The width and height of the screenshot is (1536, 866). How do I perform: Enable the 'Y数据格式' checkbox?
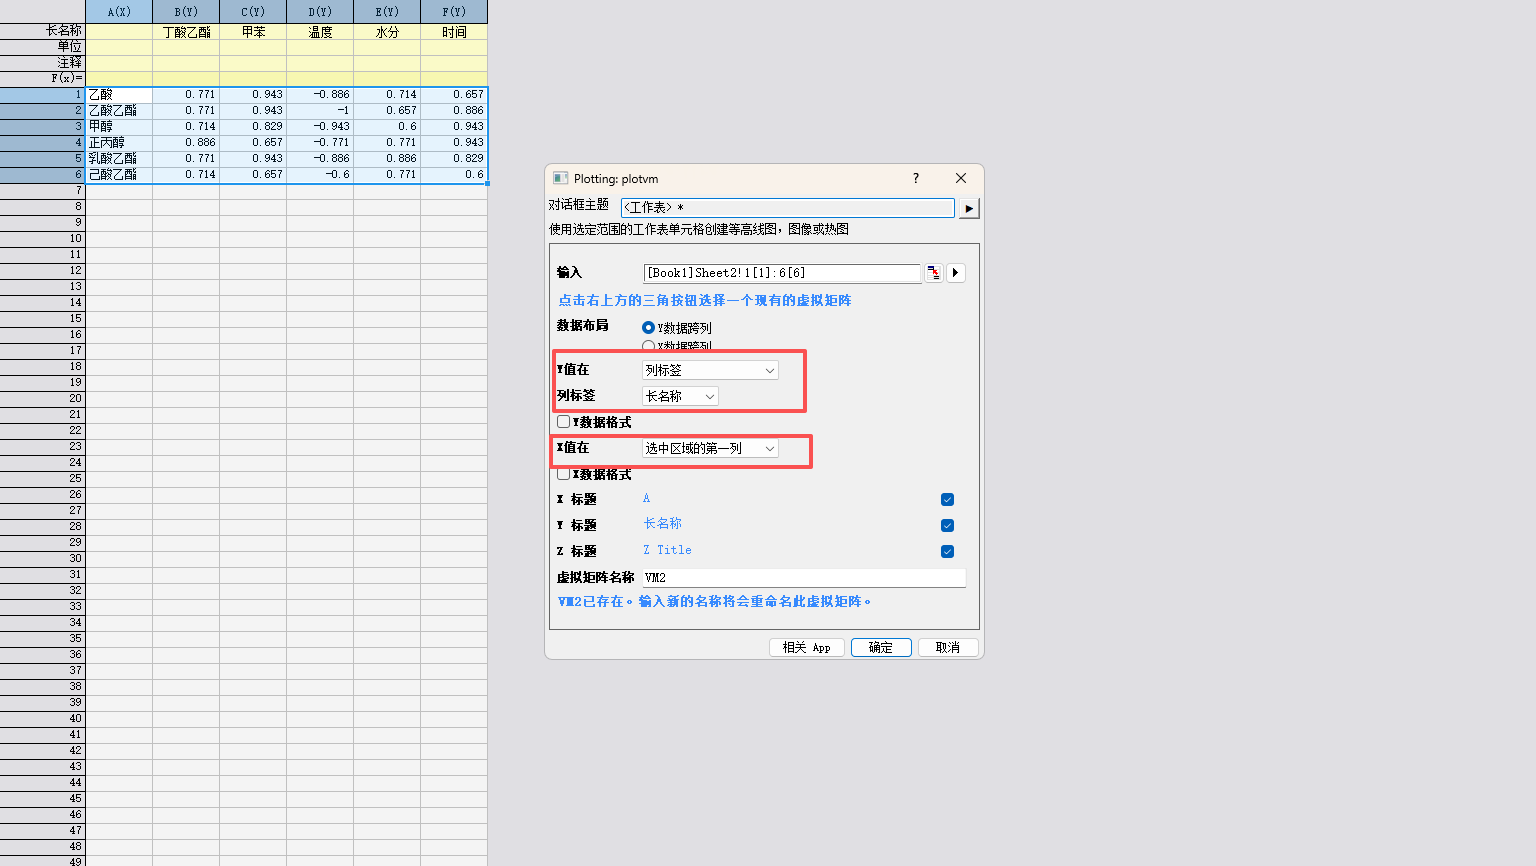pyautogui.click(x=564, y=422)
